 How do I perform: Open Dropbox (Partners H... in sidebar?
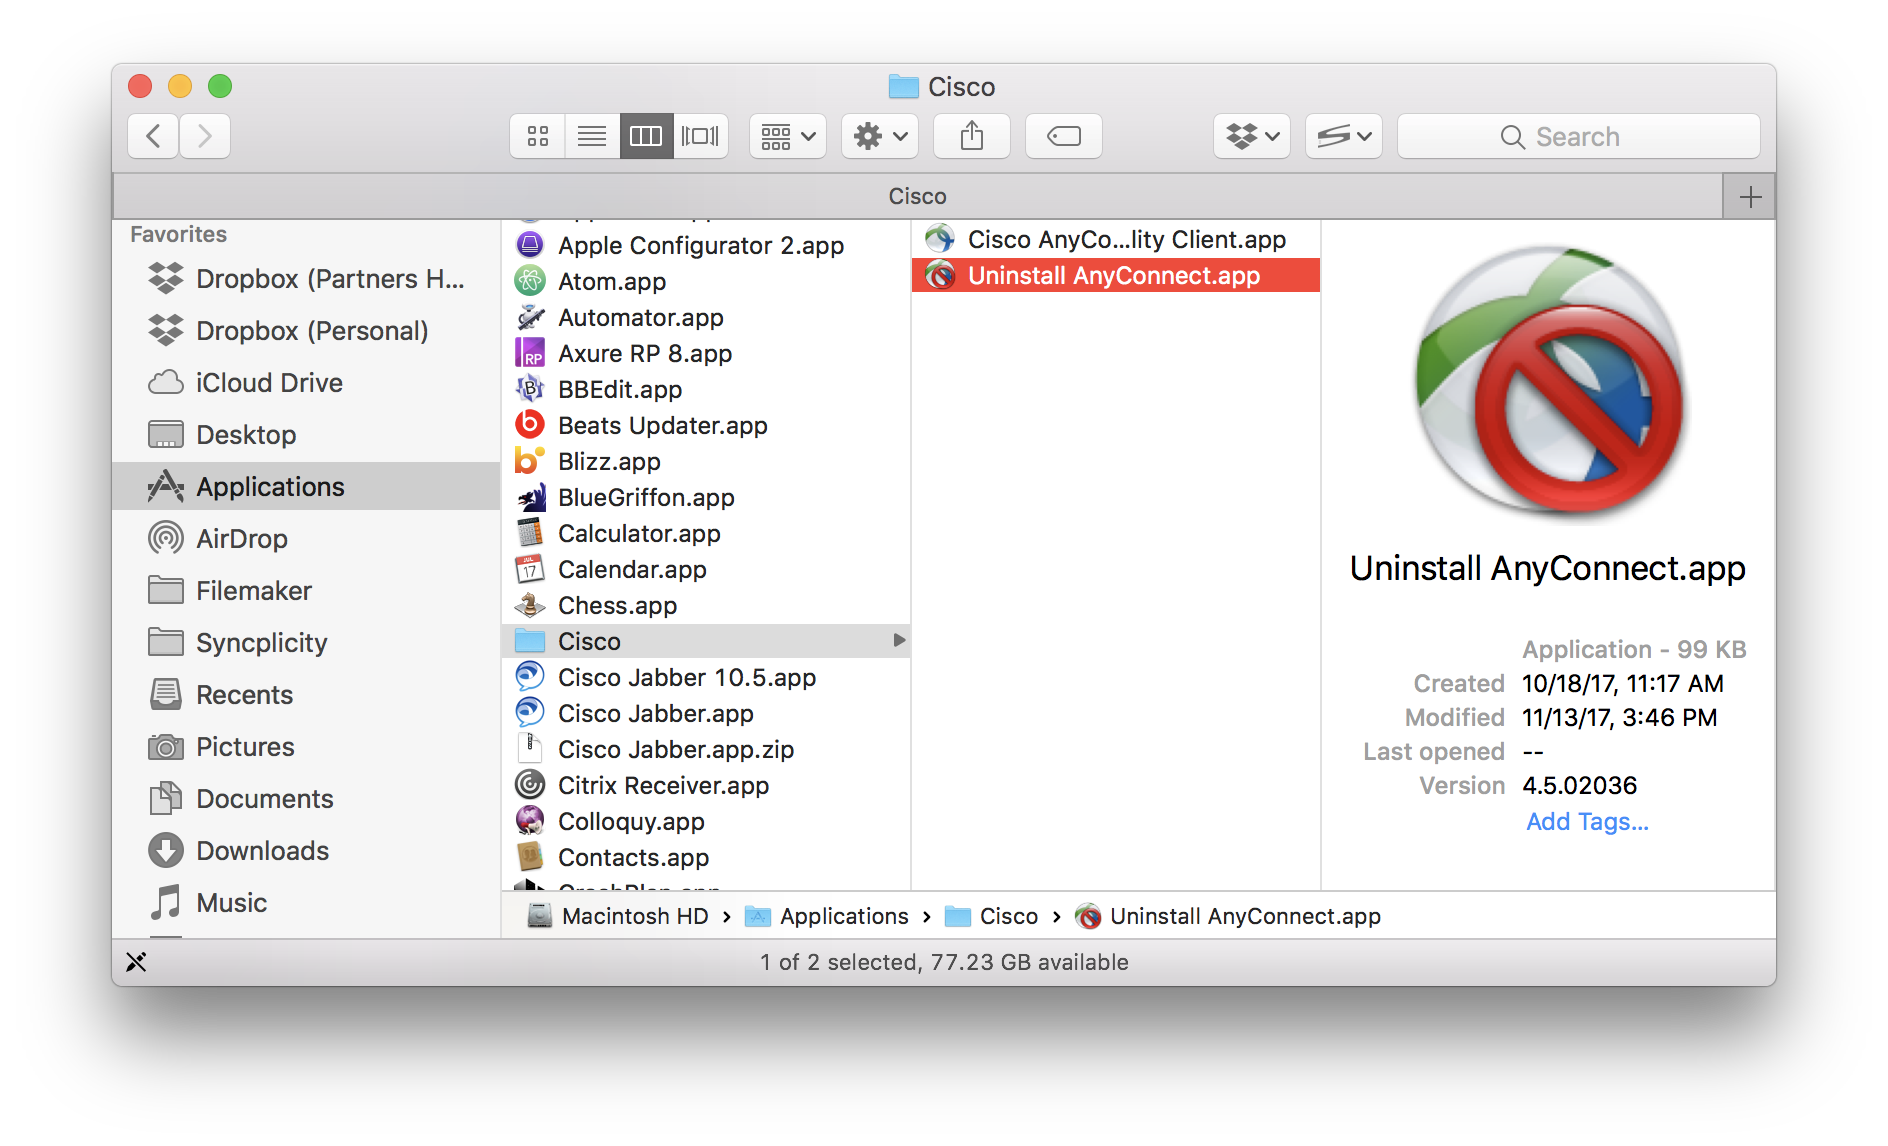click(x=306, y=279)
